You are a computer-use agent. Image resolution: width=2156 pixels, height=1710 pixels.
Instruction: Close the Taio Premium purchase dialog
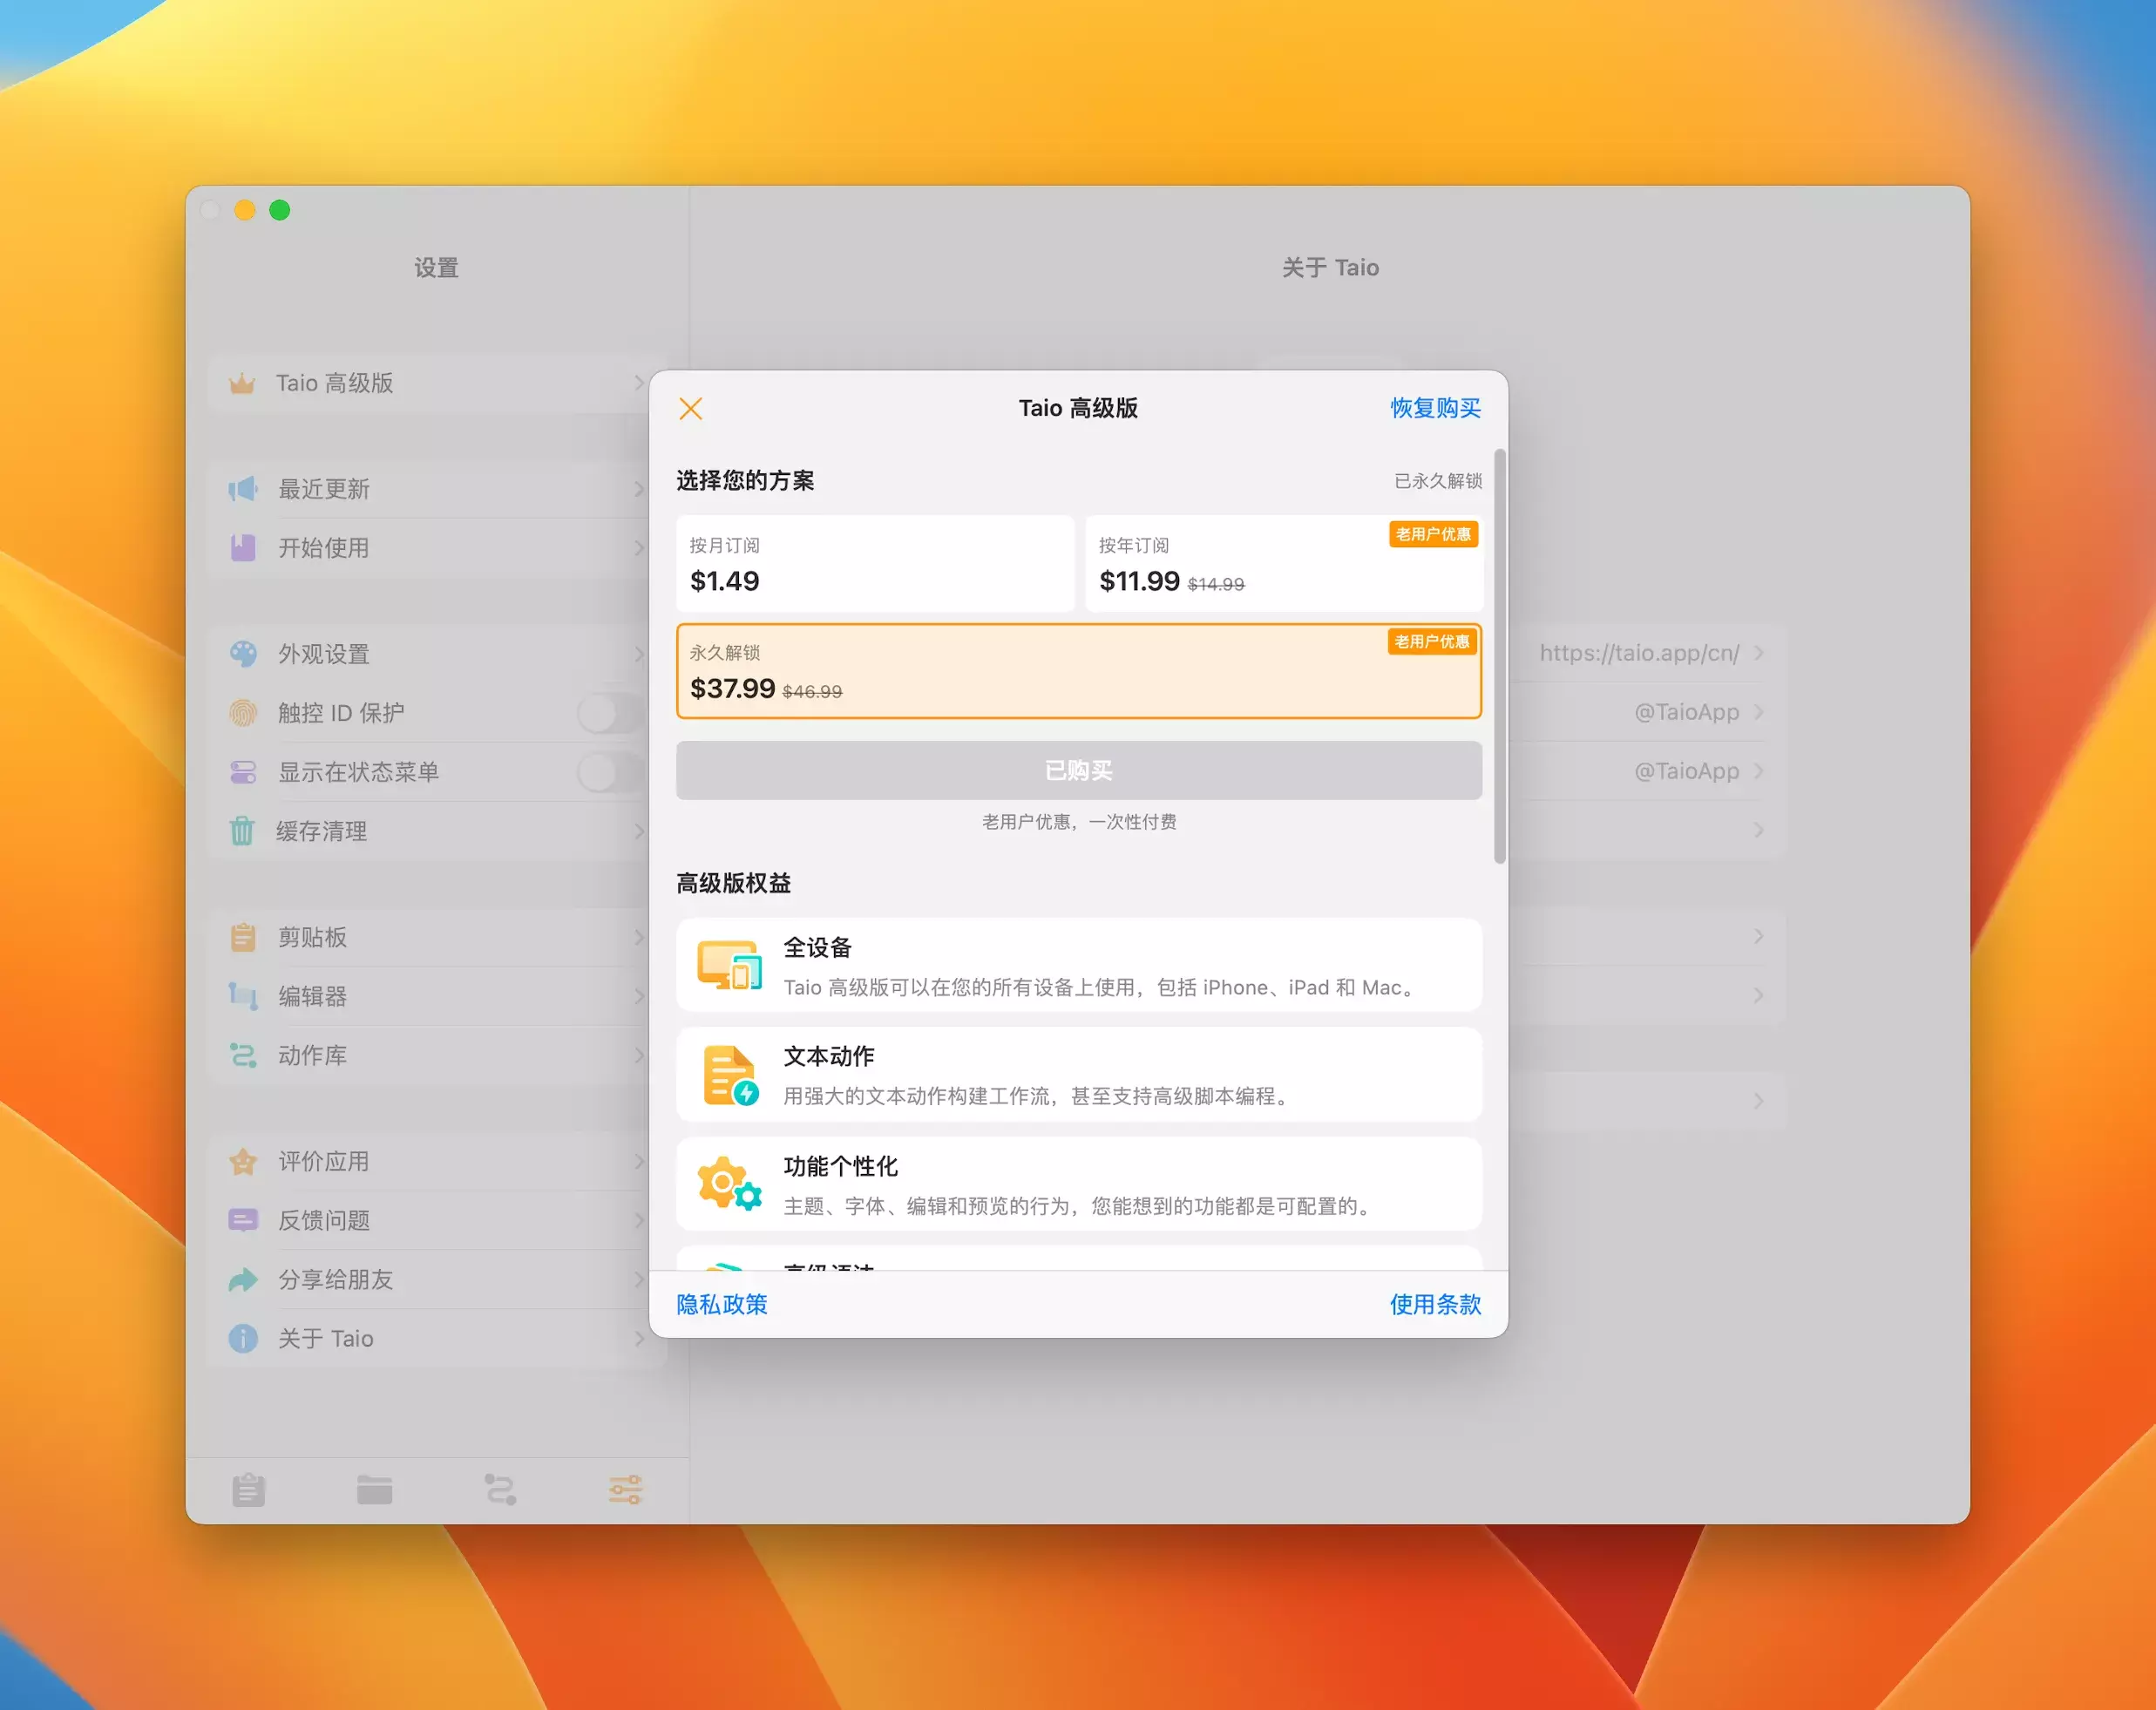point(690,408)
